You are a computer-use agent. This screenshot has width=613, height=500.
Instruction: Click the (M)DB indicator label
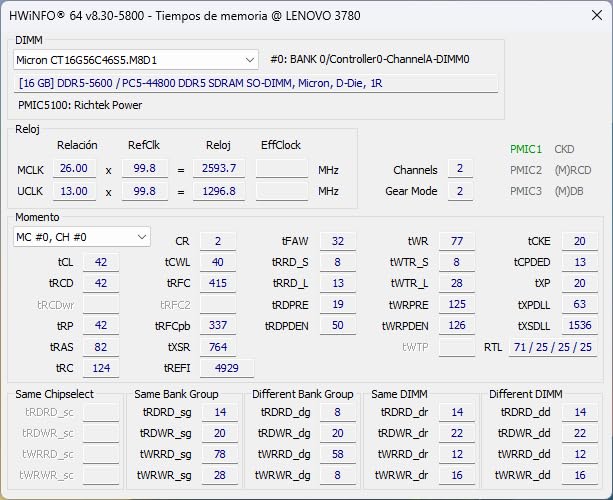coord(569,191)
